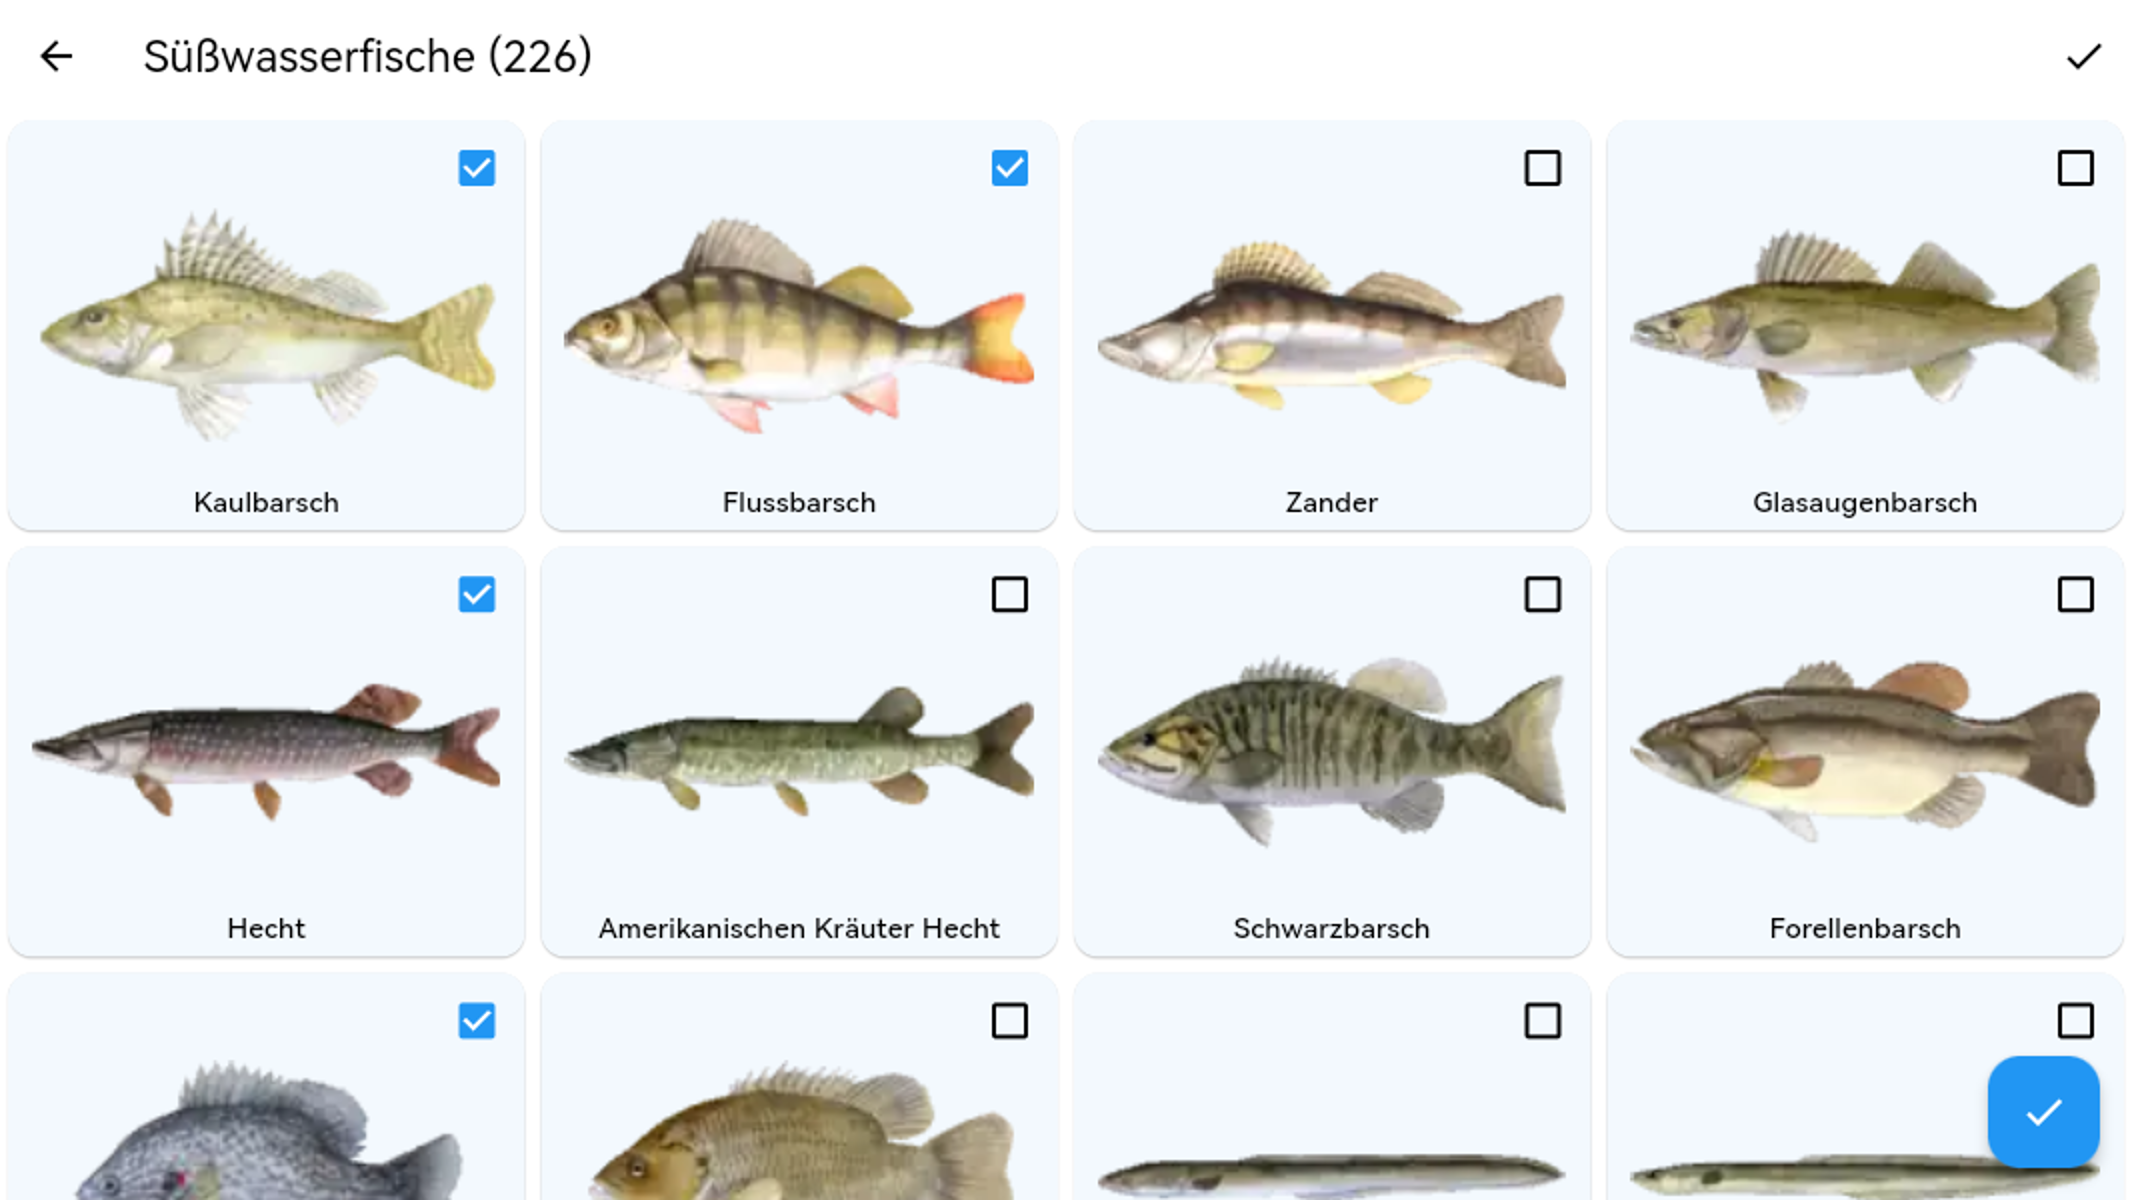Open the Zander fish image
This screenshot has width=2132, height=1200.
1332,324
